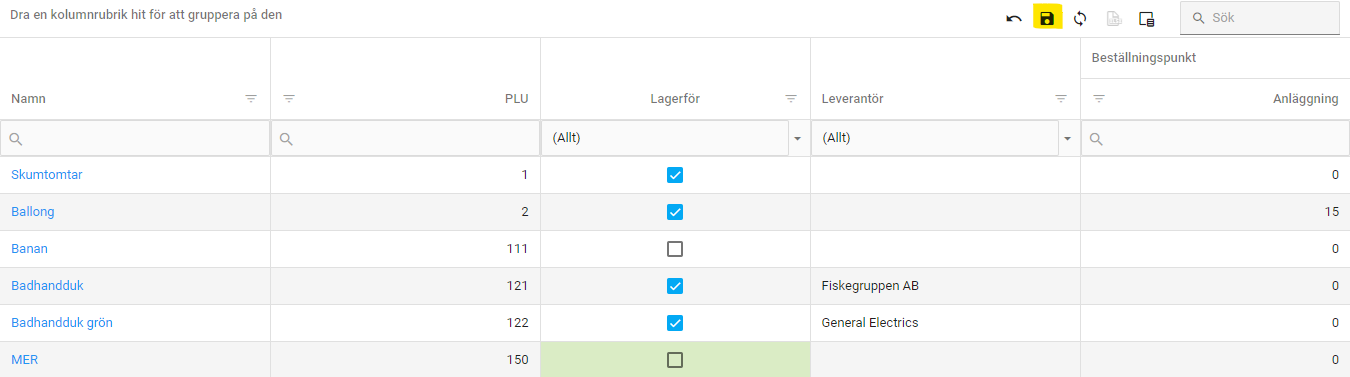Click the yellow highlighted save icon
The width and height of the screenshot is (1350, 377).
click(1047, 18)
